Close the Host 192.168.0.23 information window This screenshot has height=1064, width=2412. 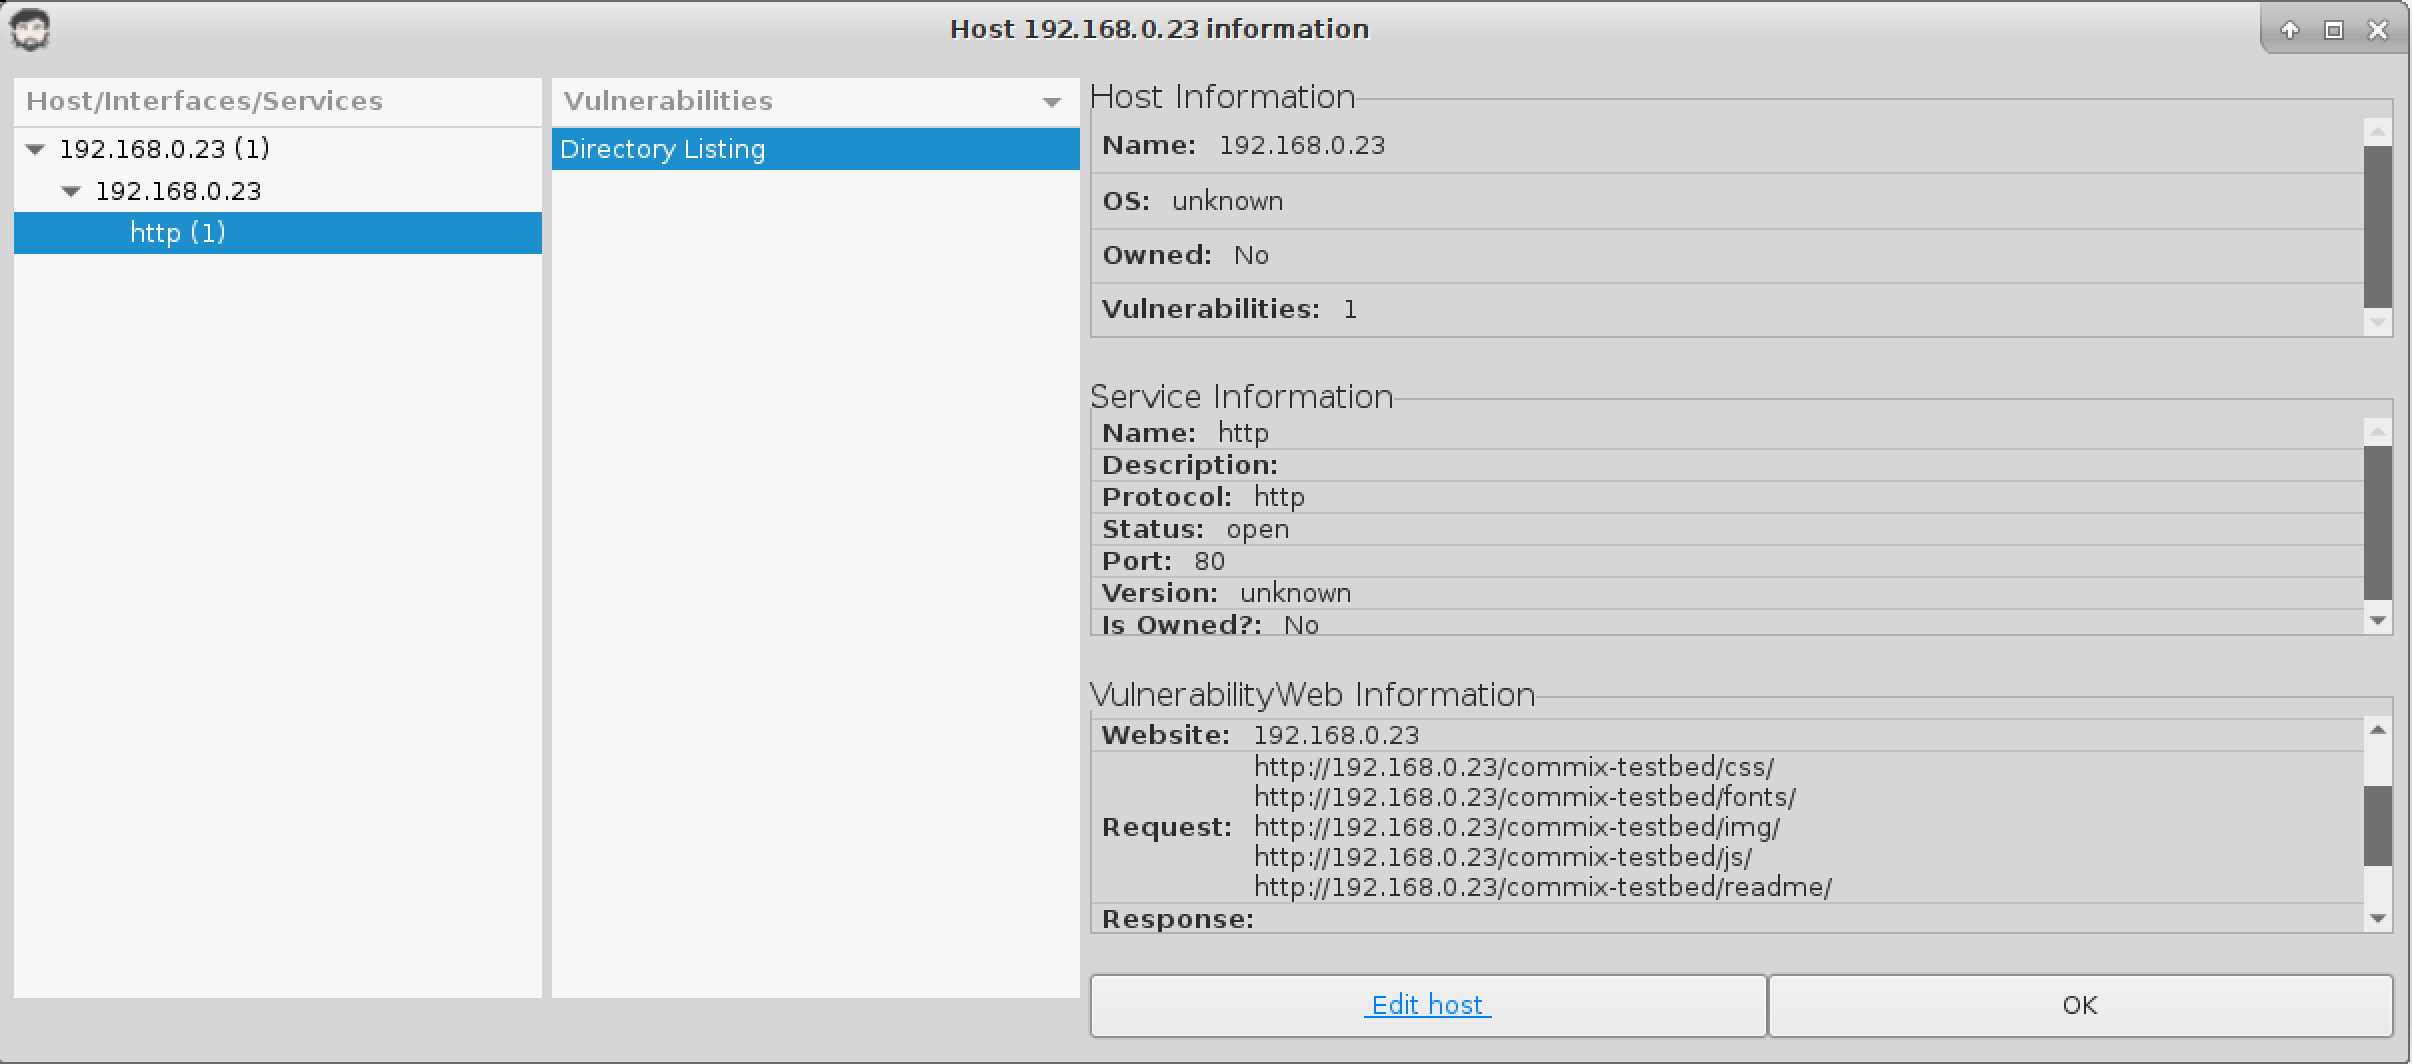2378,30
